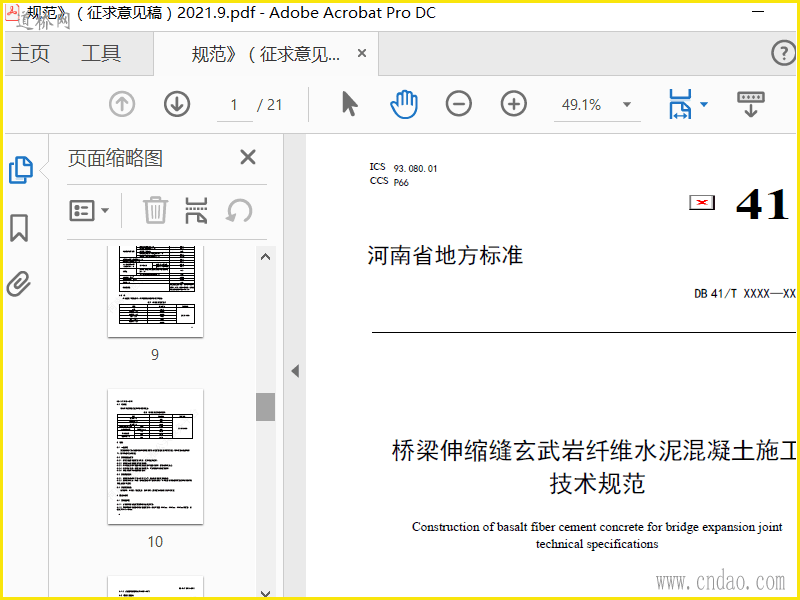Zoom out with minus icon
This screenshot has width=800, height=600.
[459, 104]
